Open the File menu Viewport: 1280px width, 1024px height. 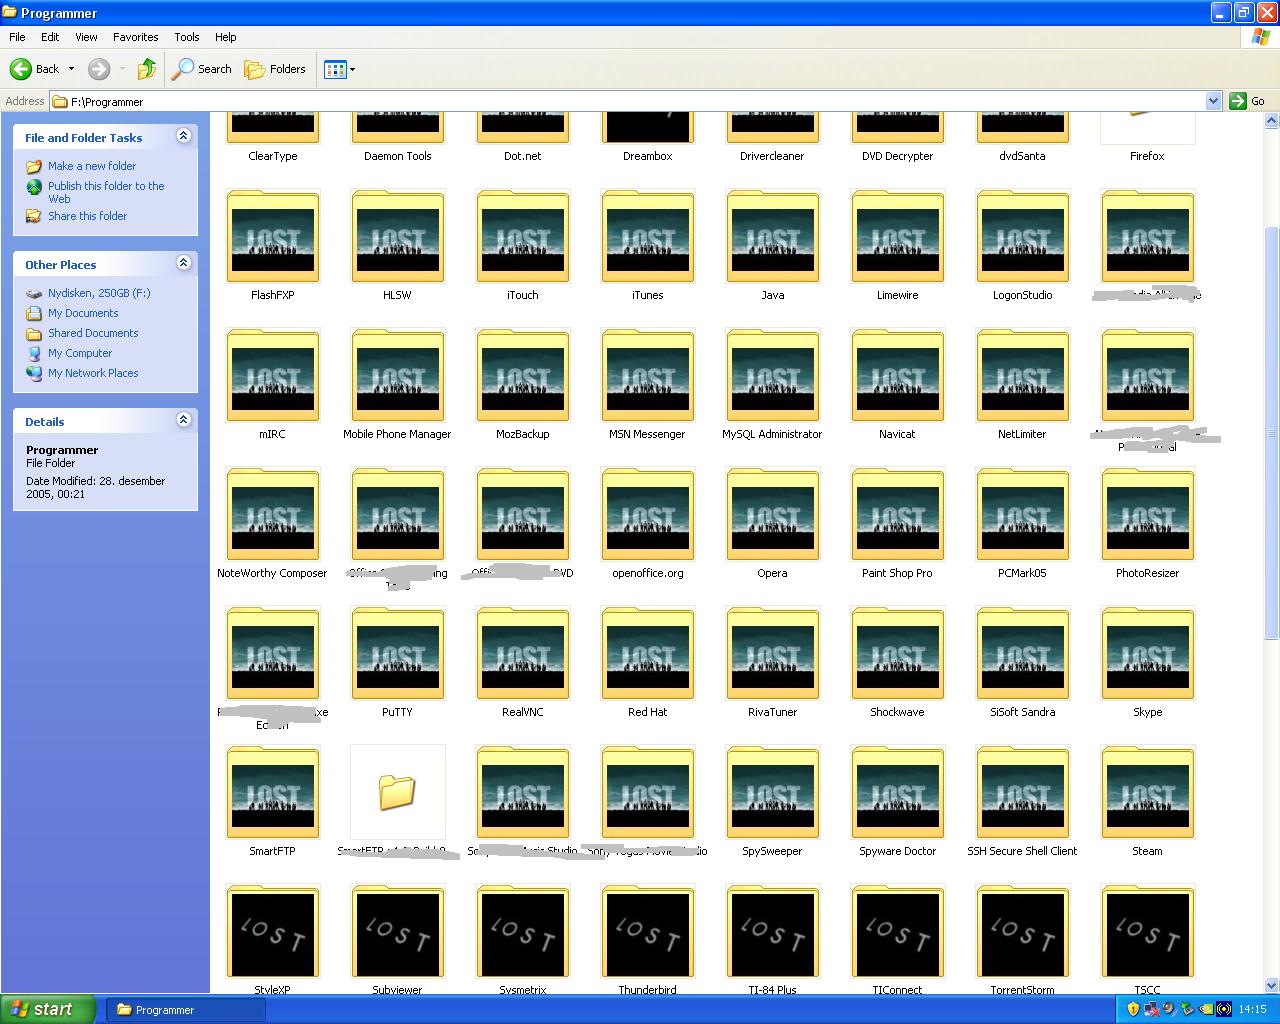point(17,37)
